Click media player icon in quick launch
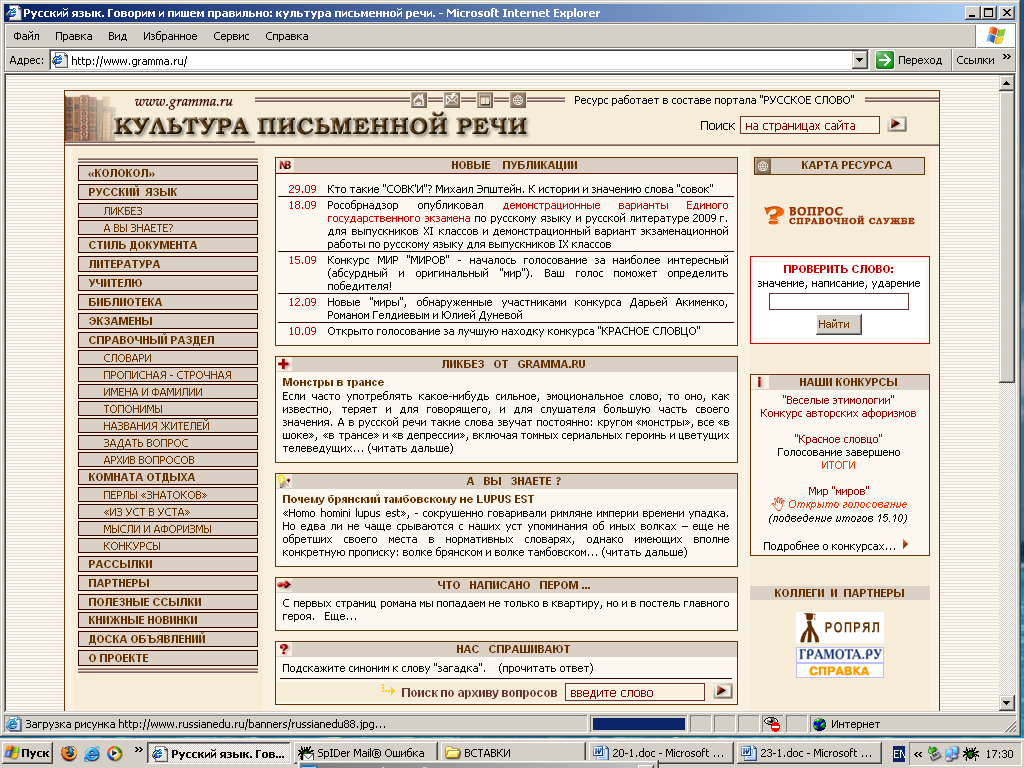The height and width of the screenshot is (768, 1024). pyautogui.click(x=114, y=753)
